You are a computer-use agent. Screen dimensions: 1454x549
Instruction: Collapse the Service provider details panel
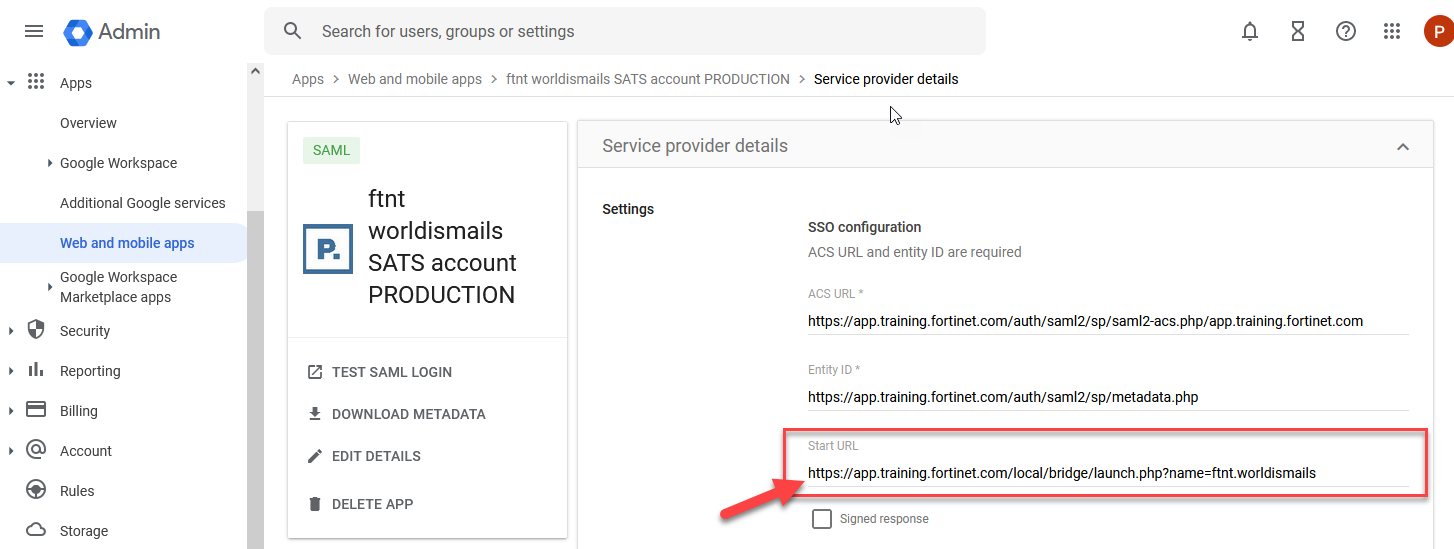click(1403, 147)
